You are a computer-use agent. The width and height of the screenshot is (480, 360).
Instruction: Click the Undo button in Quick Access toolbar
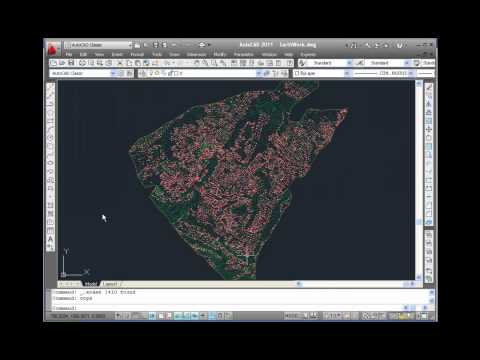(x=174, y=45)
